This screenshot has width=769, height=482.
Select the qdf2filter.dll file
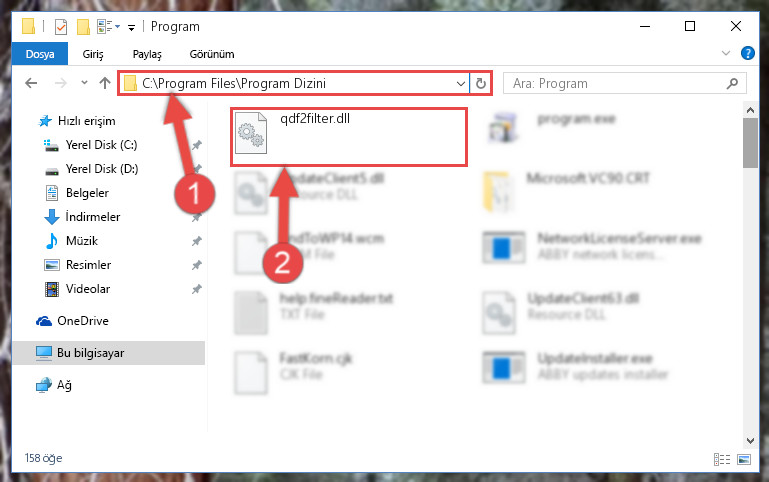349,137
